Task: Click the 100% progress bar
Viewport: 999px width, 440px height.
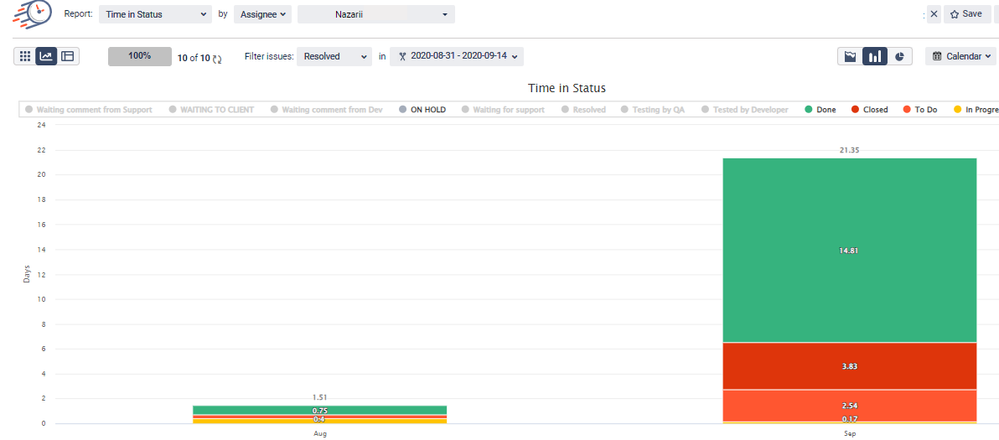Action: tap(140, 56)
